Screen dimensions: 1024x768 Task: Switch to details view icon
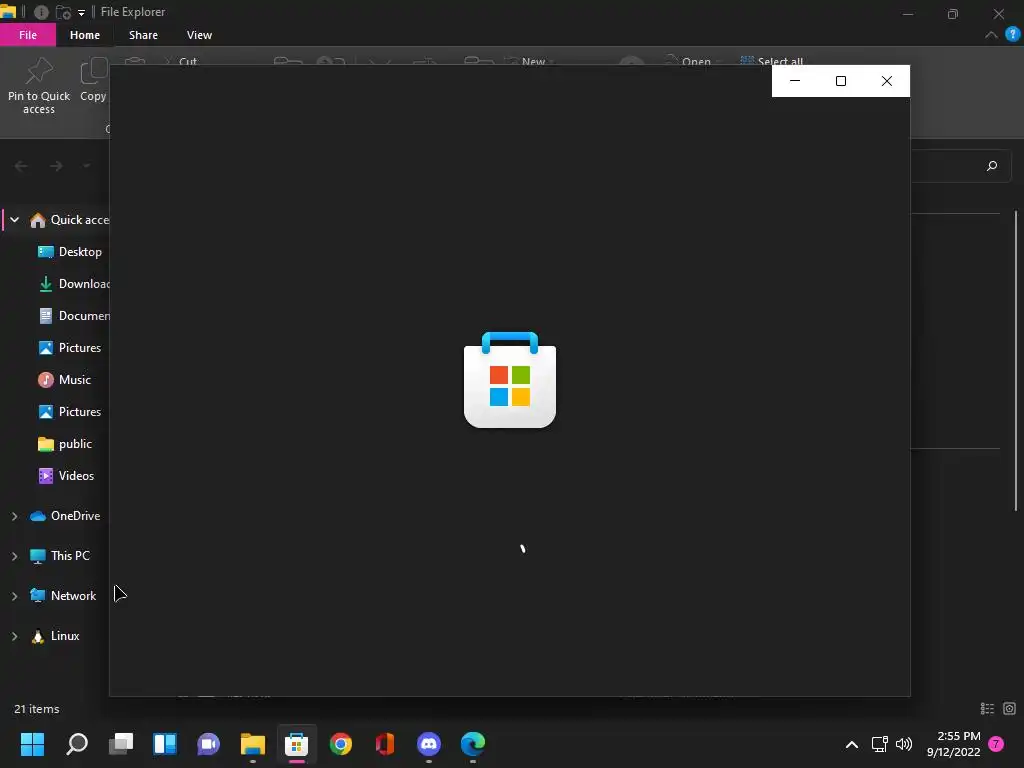(x=987, y=709)
